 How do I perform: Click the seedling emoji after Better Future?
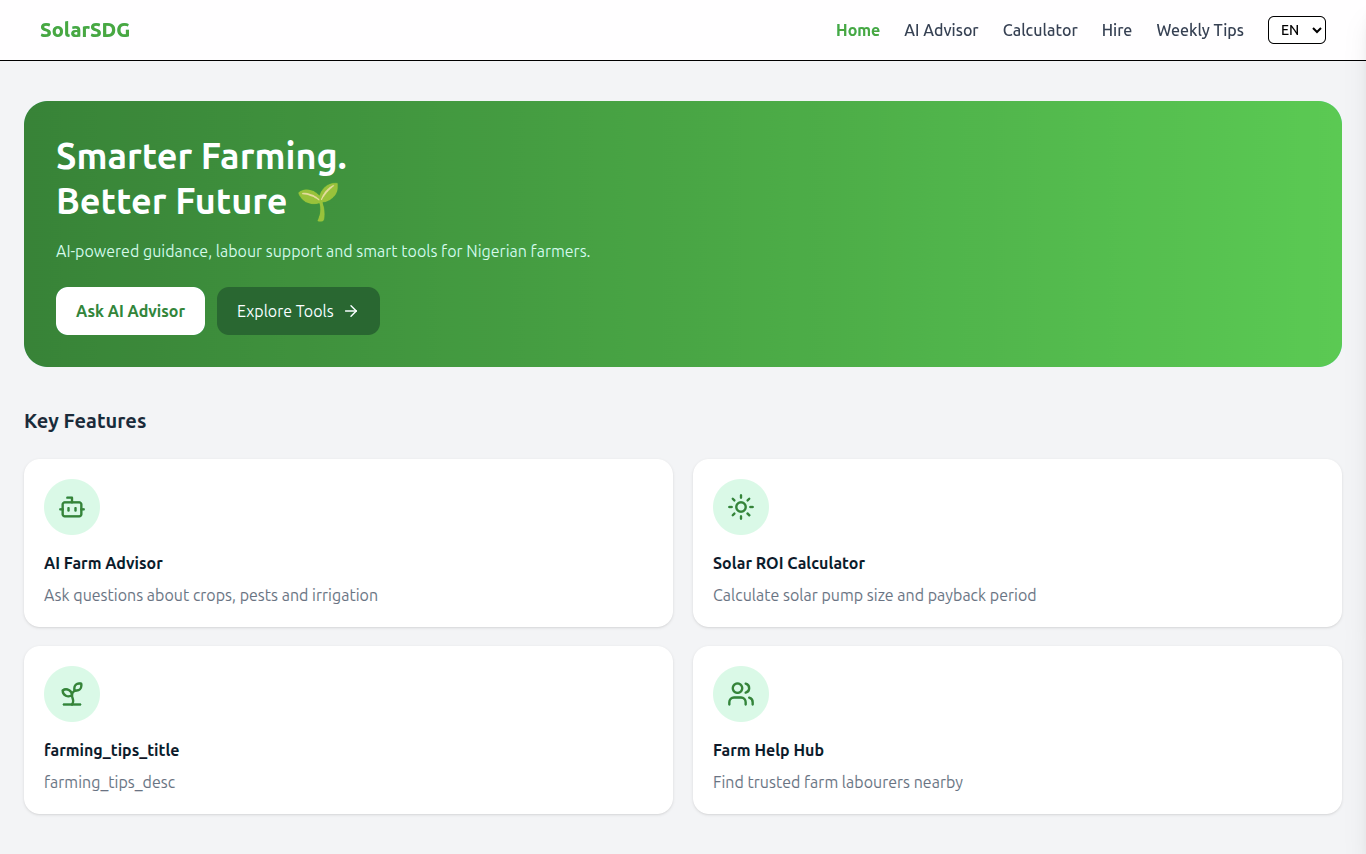[x=319, y=201]
